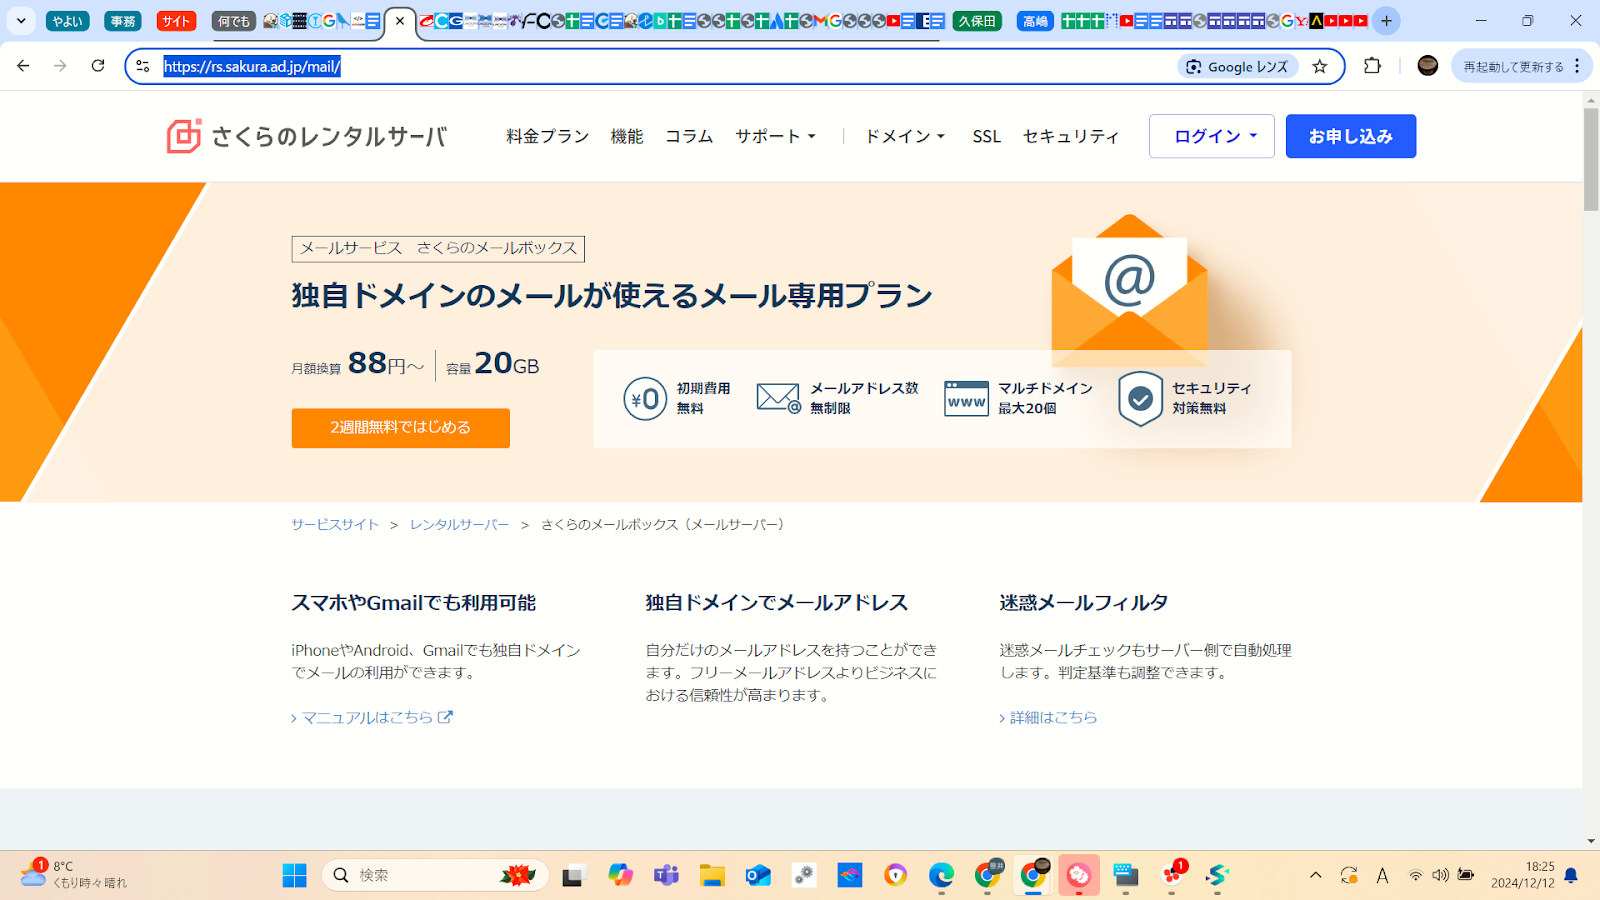The width and height of the screenshot is (1600, 900).
Task: Follow the レンタルサーバー breadcrumb link
Action: click(x=459, y=524)
